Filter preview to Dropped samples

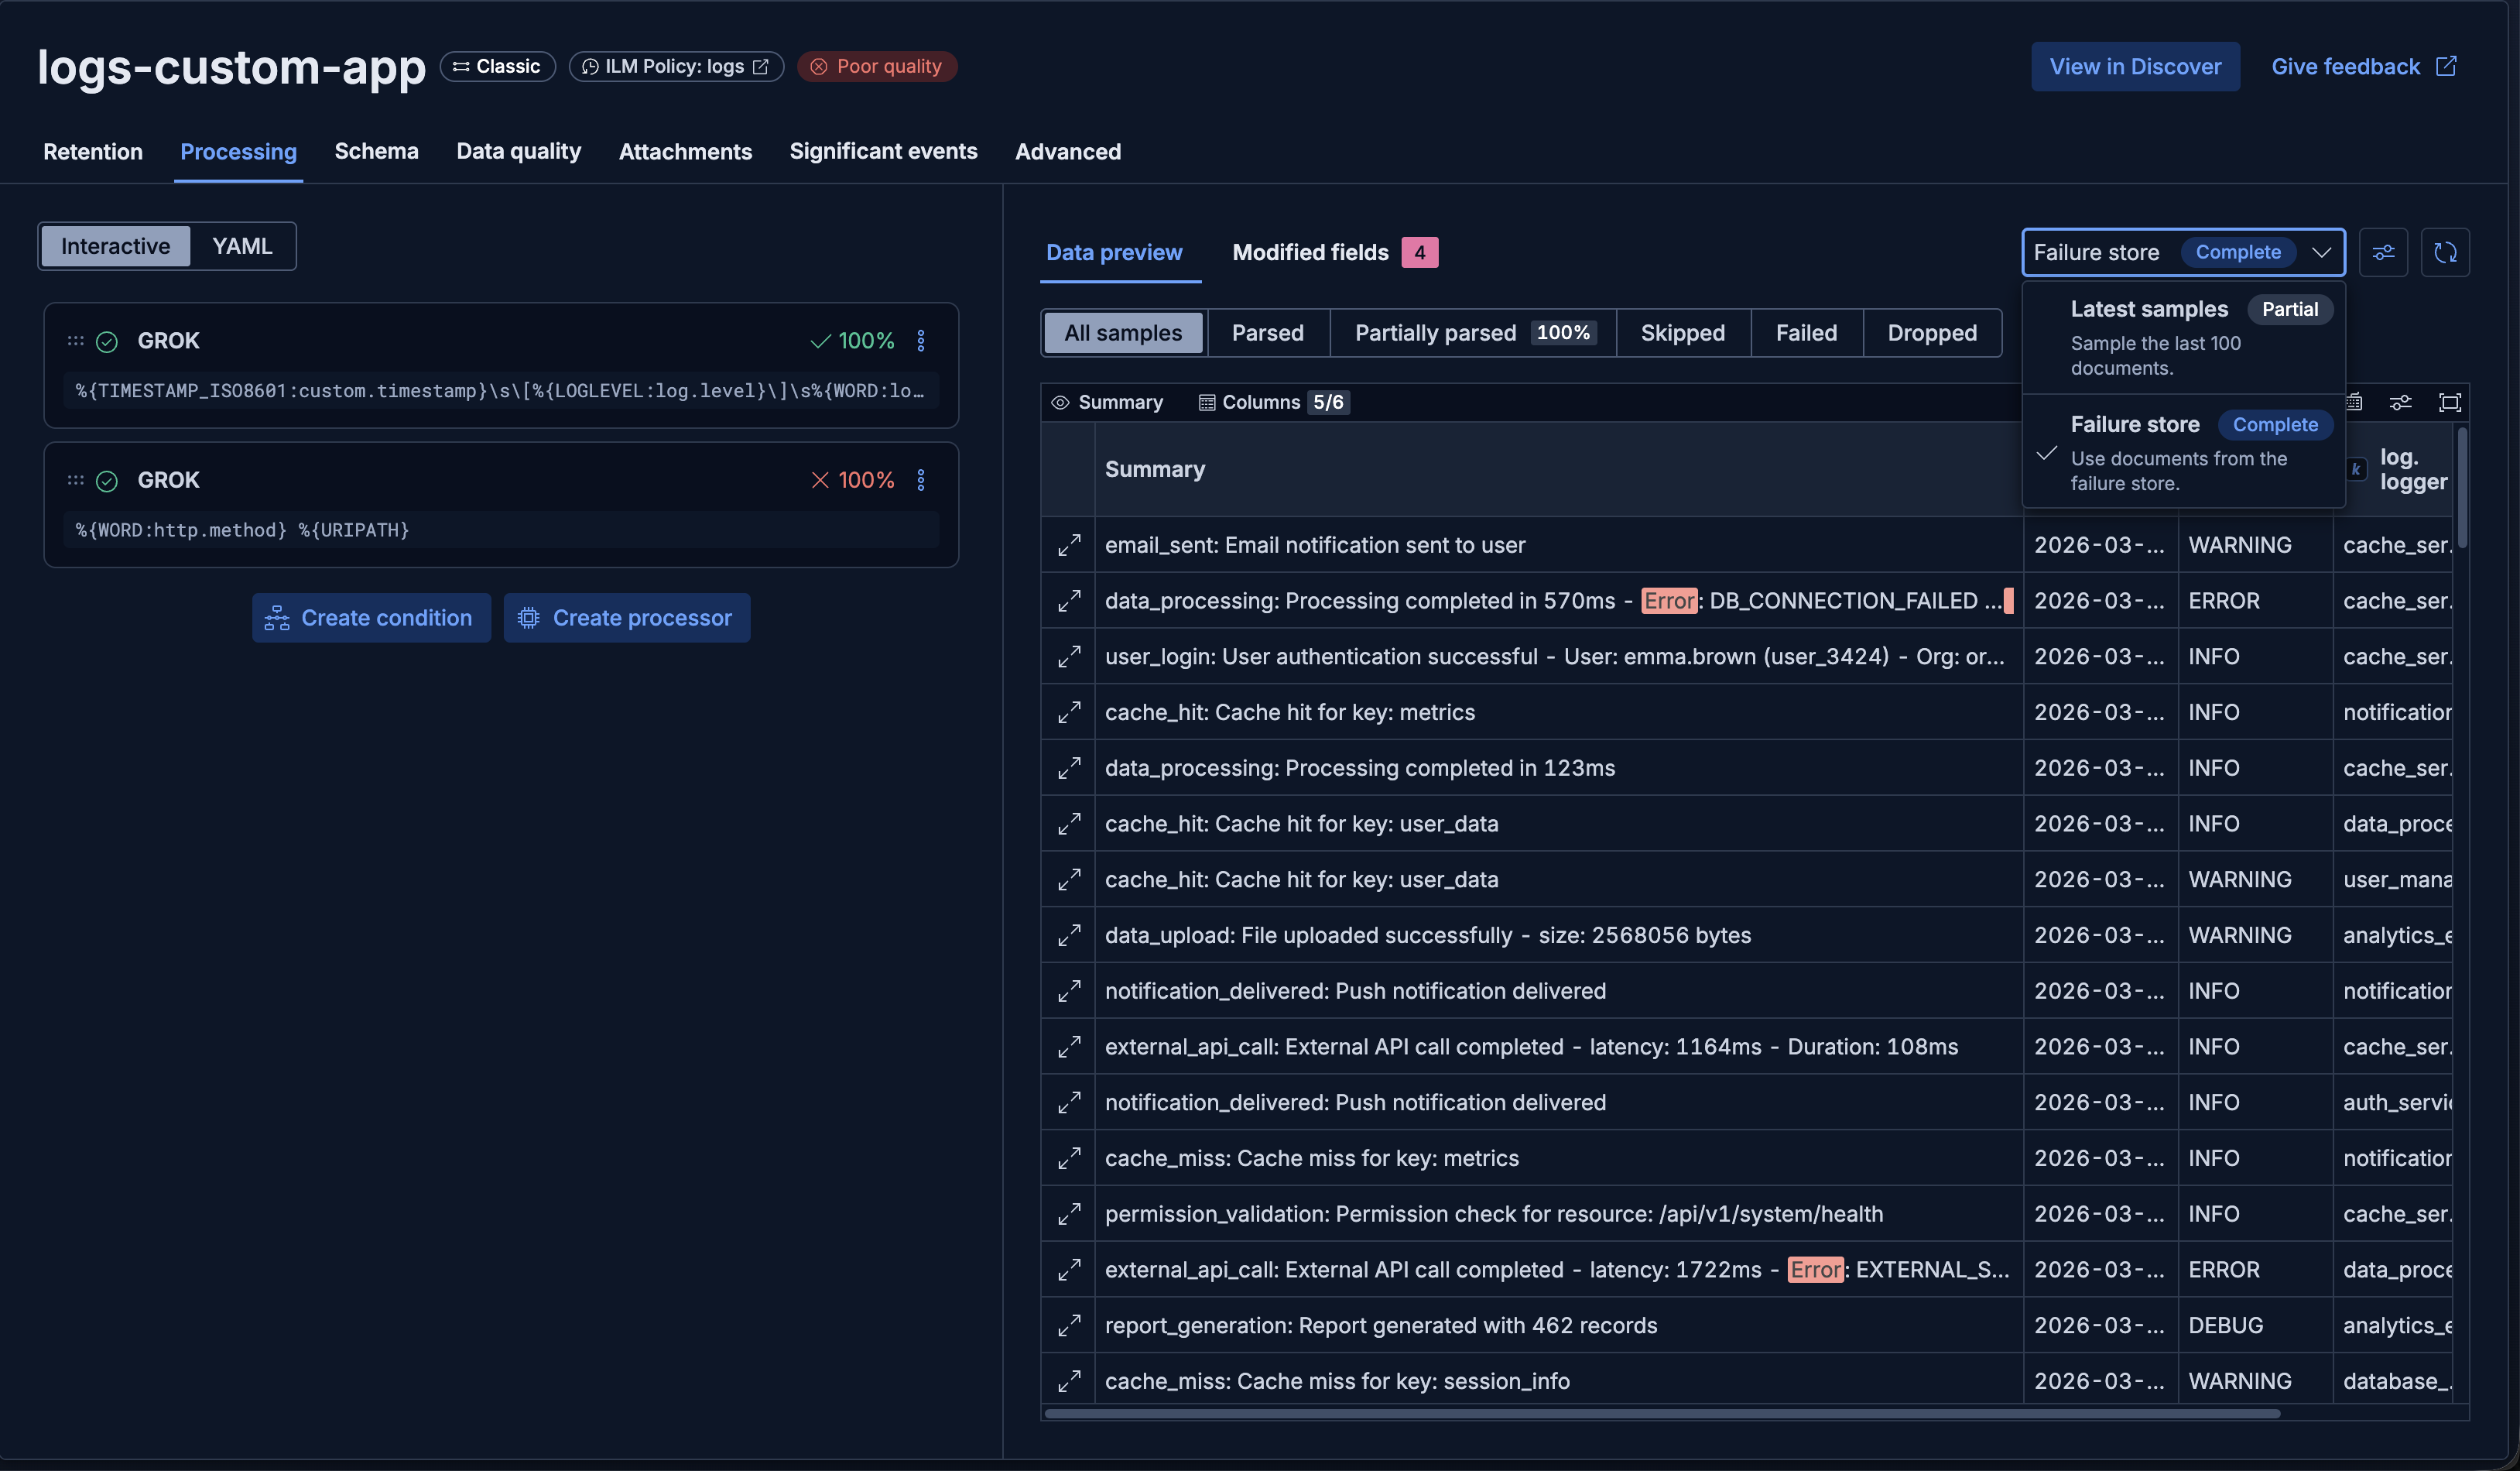(1932, 333)
